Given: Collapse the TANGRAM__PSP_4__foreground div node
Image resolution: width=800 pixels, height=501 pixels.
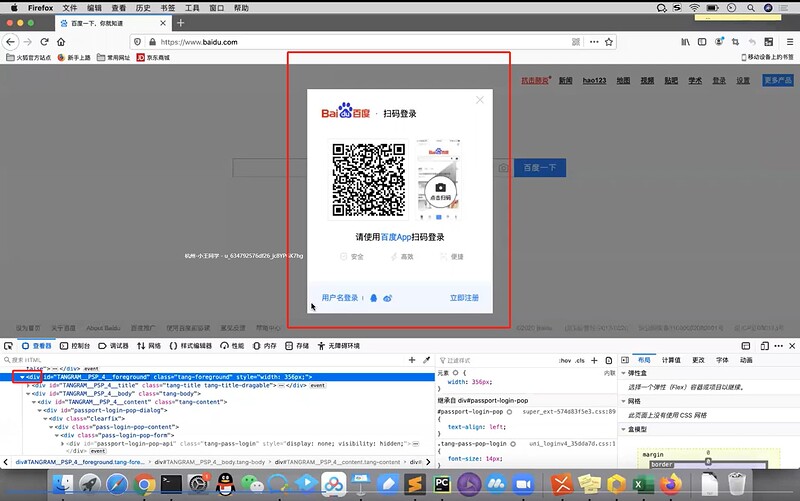Looking at the screenshot, I should (22, 377).
